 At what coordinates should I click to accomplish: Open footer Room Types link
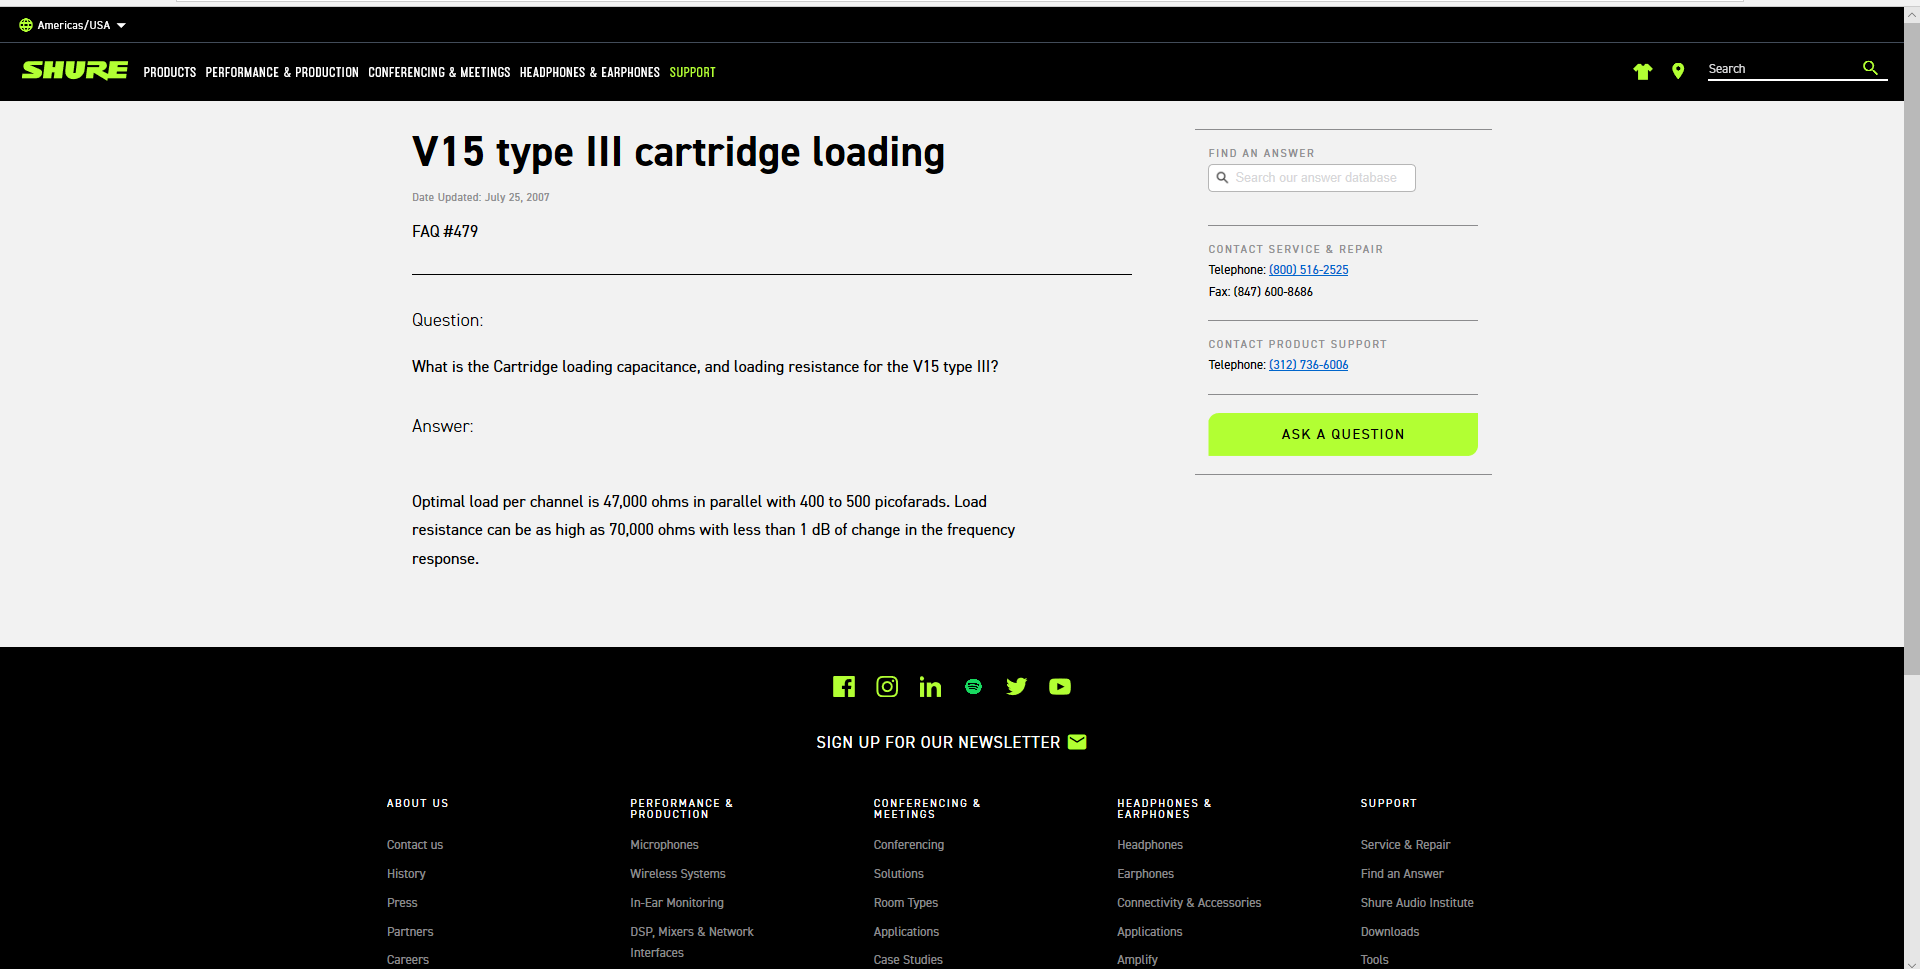pyautogui.click(x=906, y=903)
